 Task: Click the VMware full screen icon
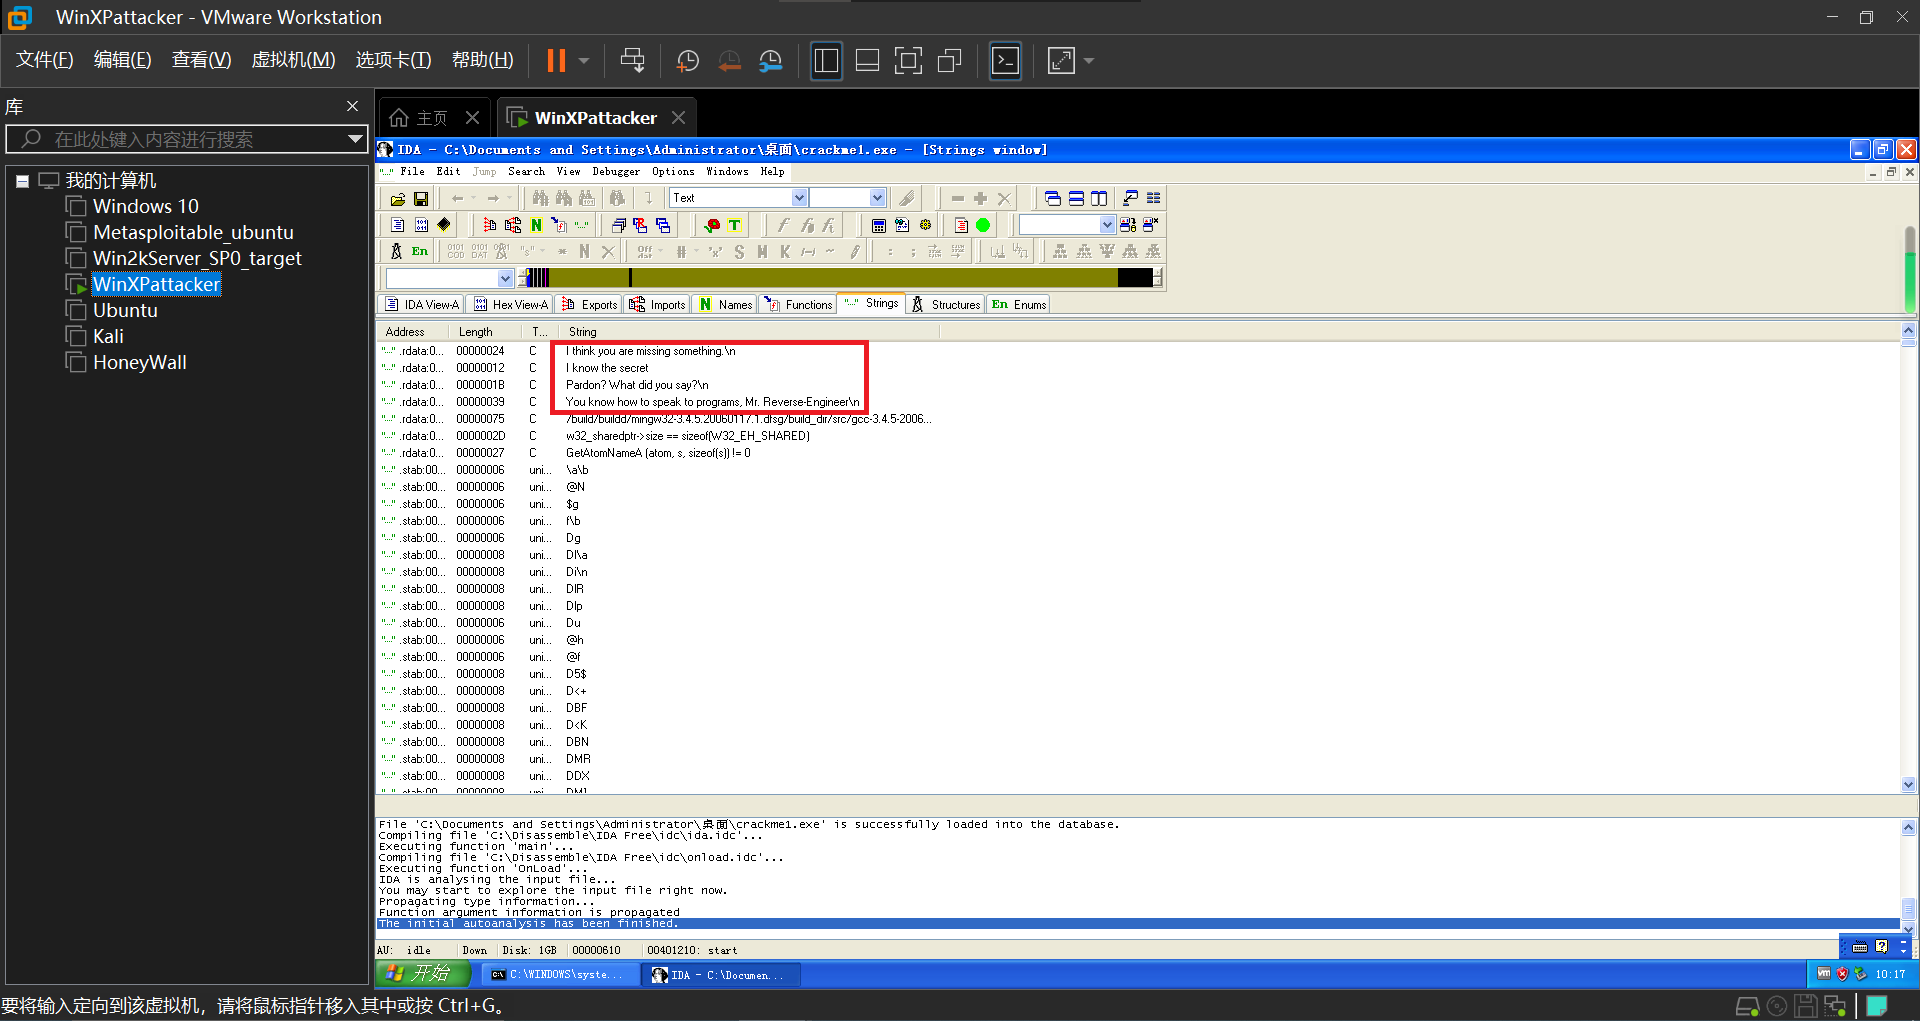point(908,61)
